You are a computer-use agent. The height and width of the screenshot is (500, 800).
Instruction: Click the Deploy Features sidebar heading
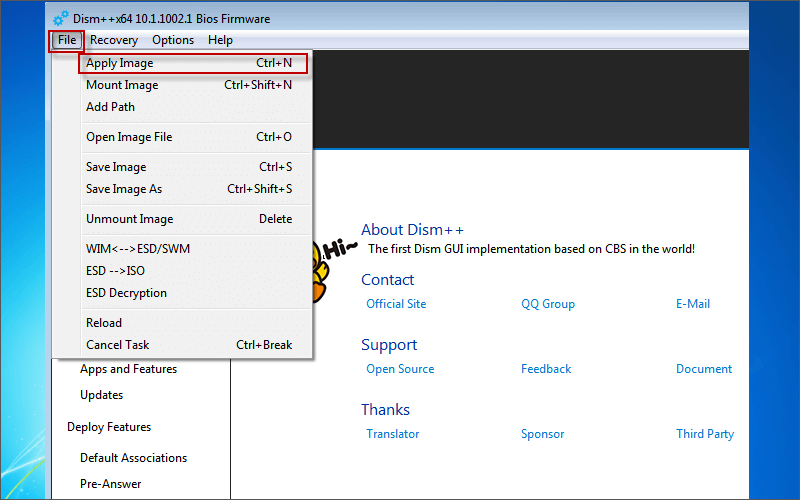[x=109, y=427]
